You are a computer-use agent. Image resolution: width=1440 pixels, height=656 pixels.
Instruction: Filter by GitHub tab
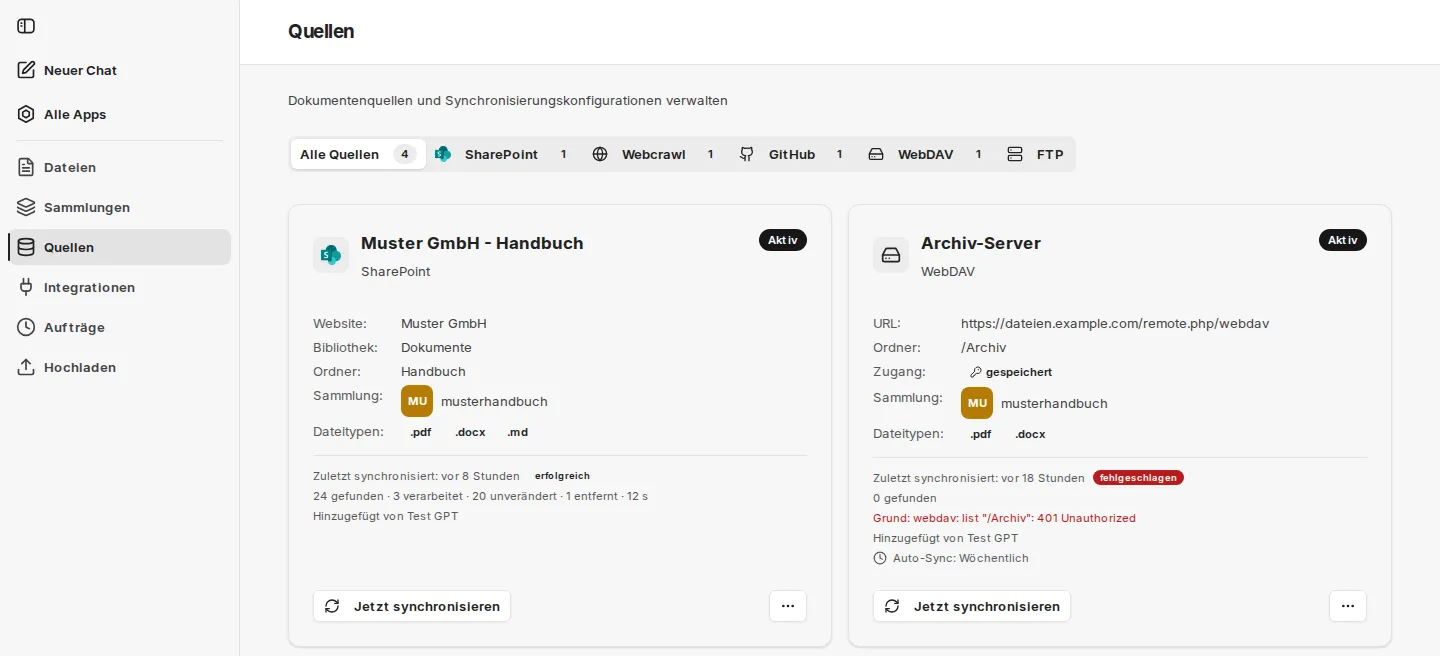(x=794, y=154)
